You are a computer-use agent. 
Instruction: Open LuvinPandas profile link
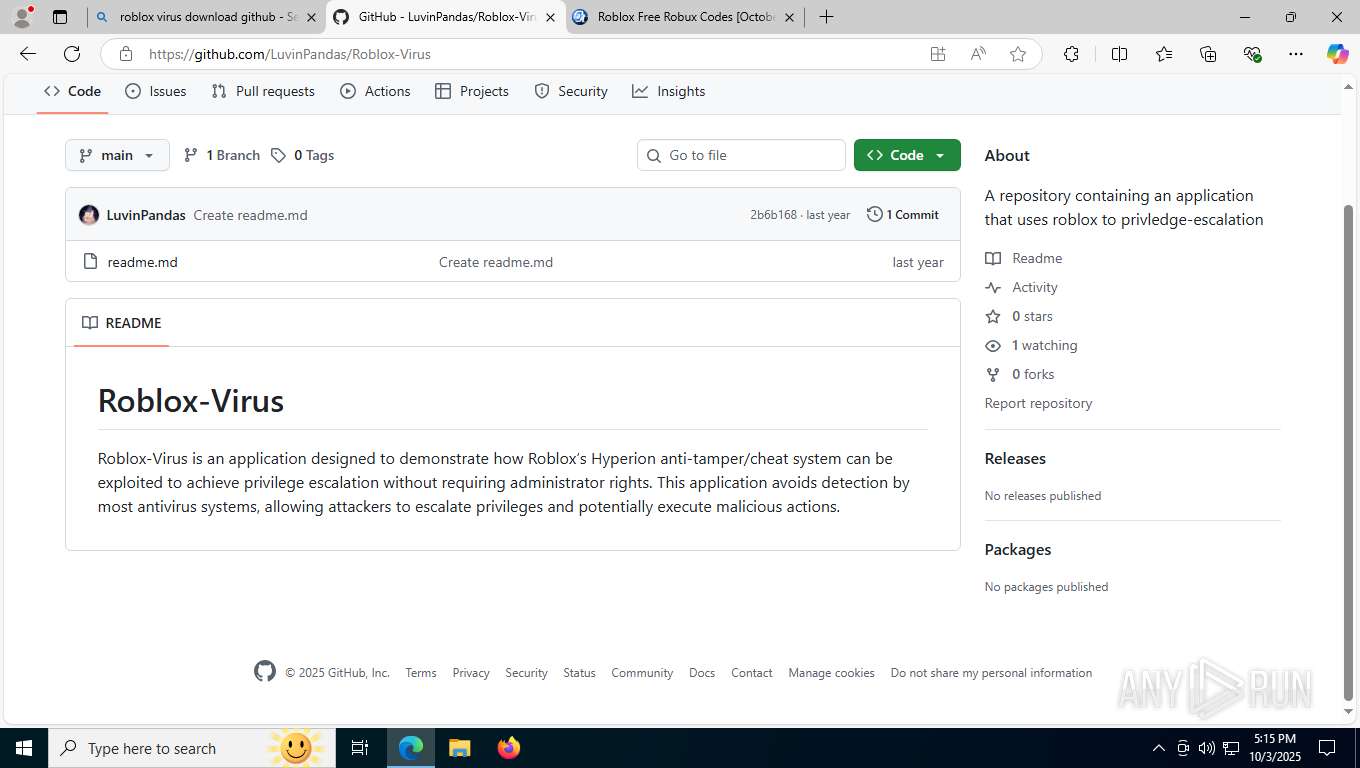point(146,215)
